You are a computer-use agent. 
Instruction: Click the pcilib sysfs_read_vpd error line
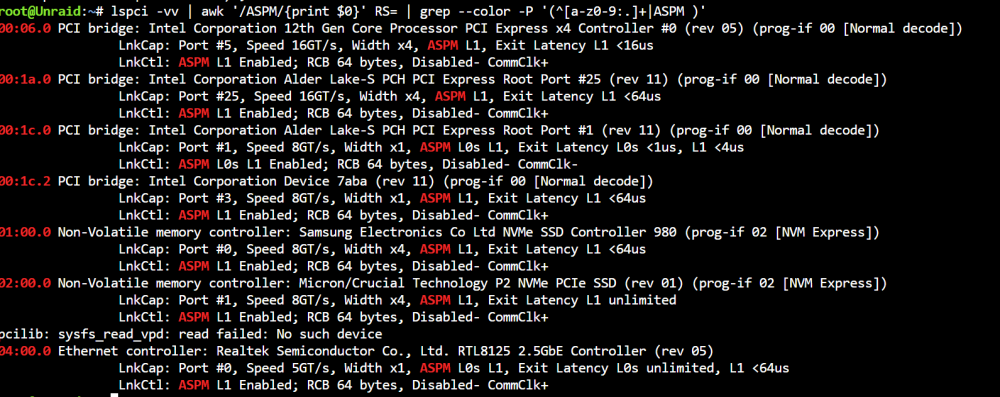(191, 334)
